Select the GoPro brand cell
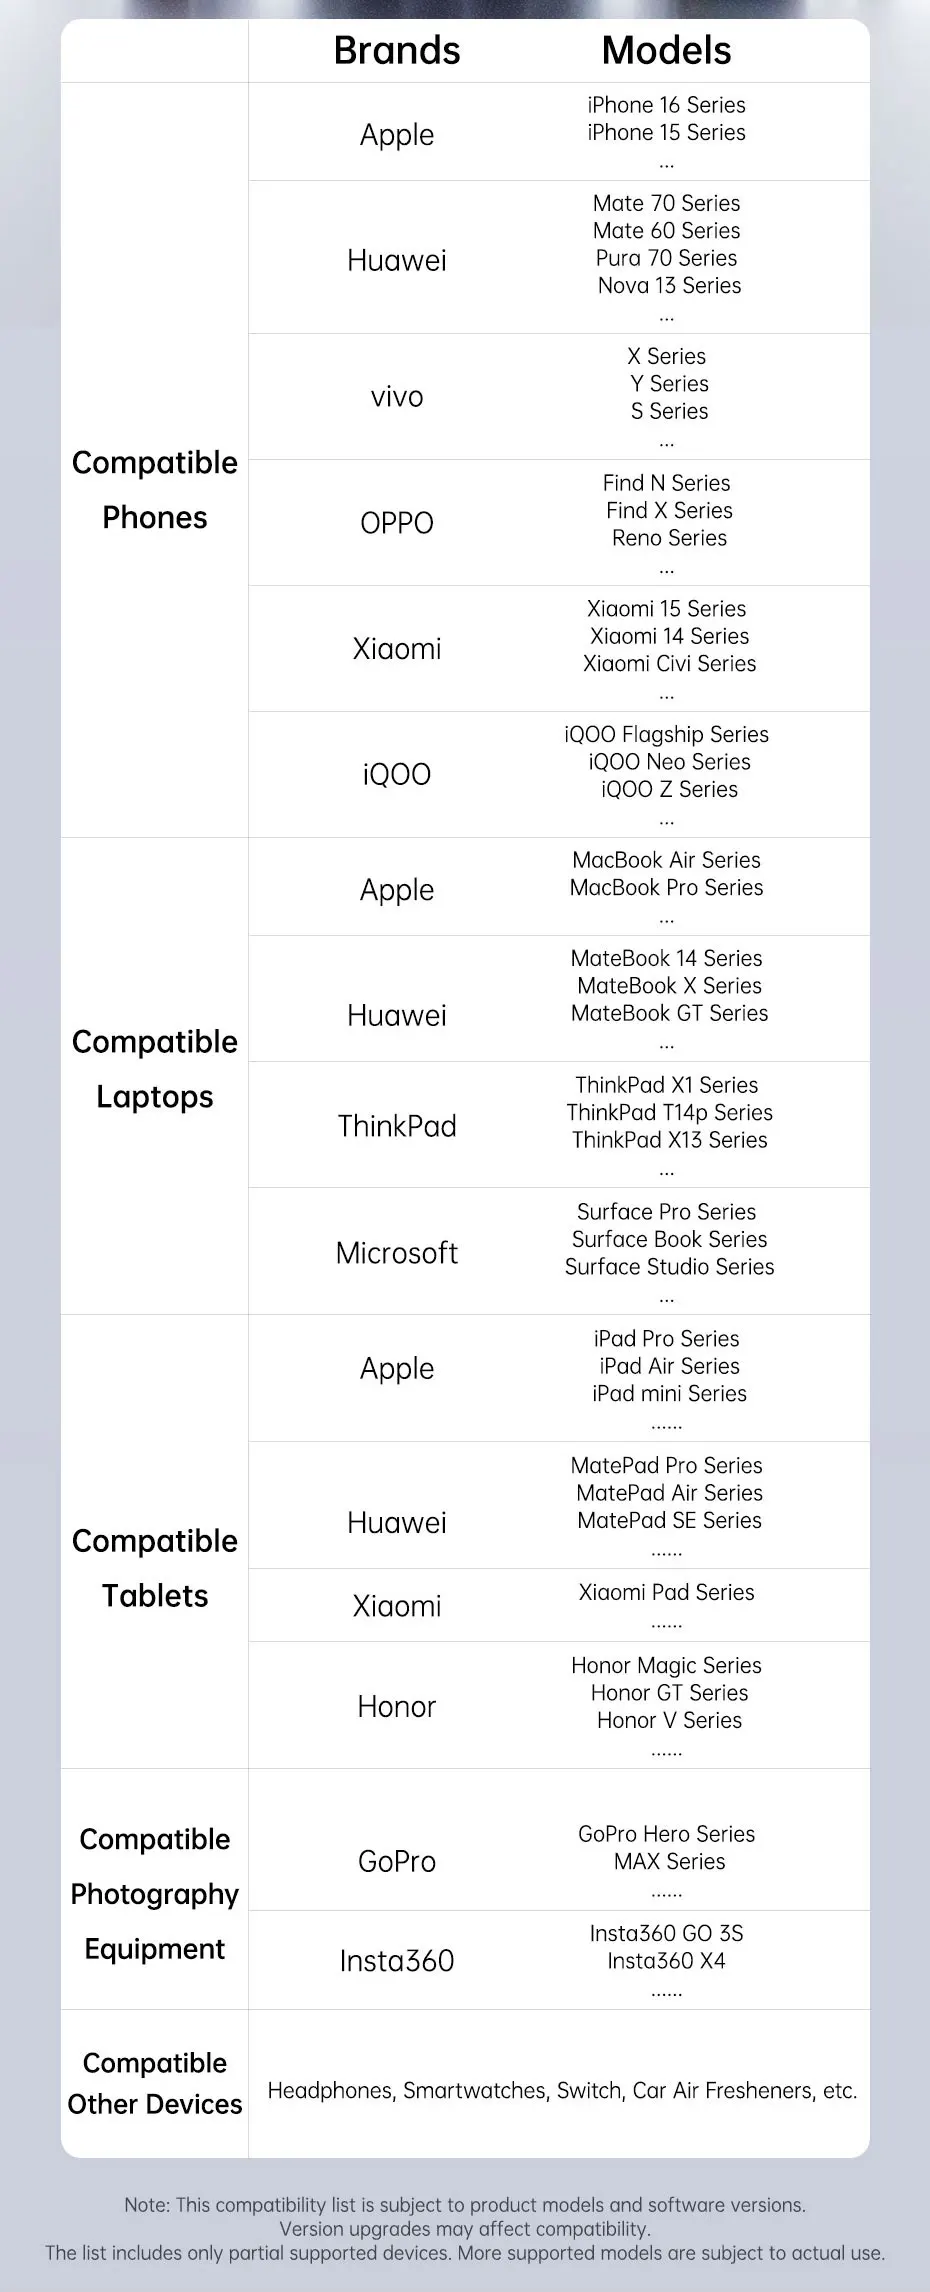Screen dimensions: 930x2292 coord(397,1861)
